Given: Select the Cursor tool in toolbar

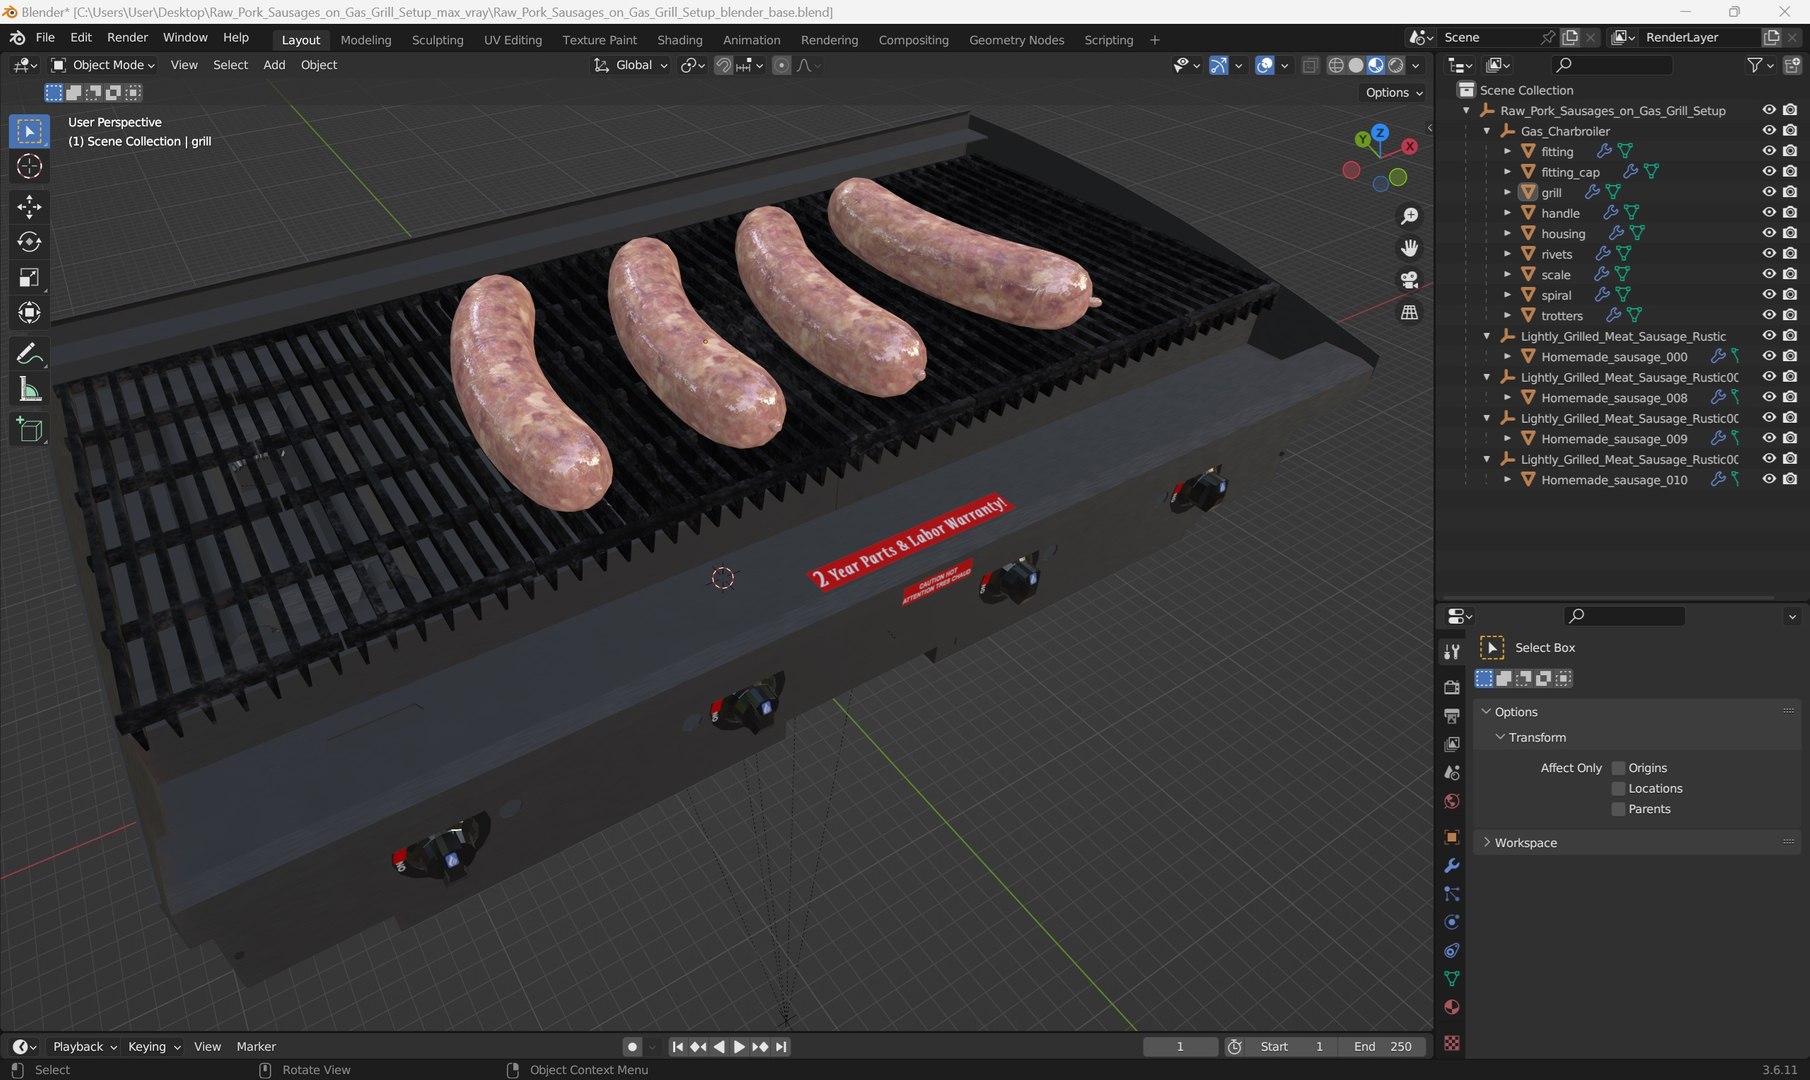Looking at the screenshot, I should click(29, 166).
